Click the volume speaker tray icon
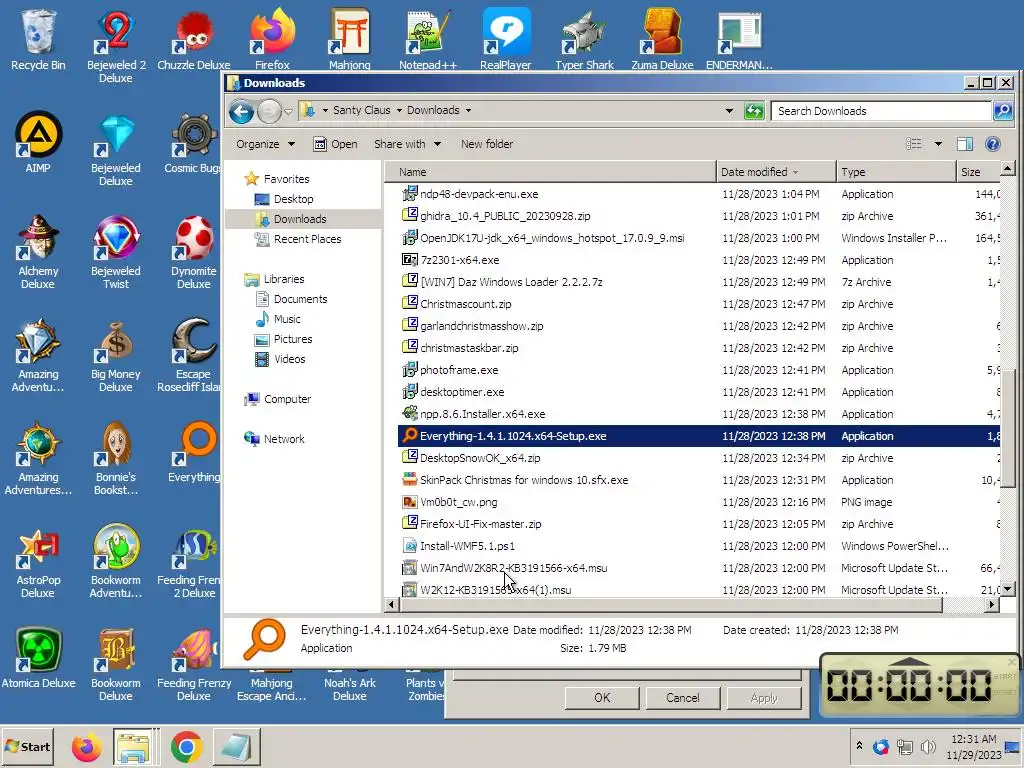The width and height of the screenshot is (1024, 768). tap(927, 746)
